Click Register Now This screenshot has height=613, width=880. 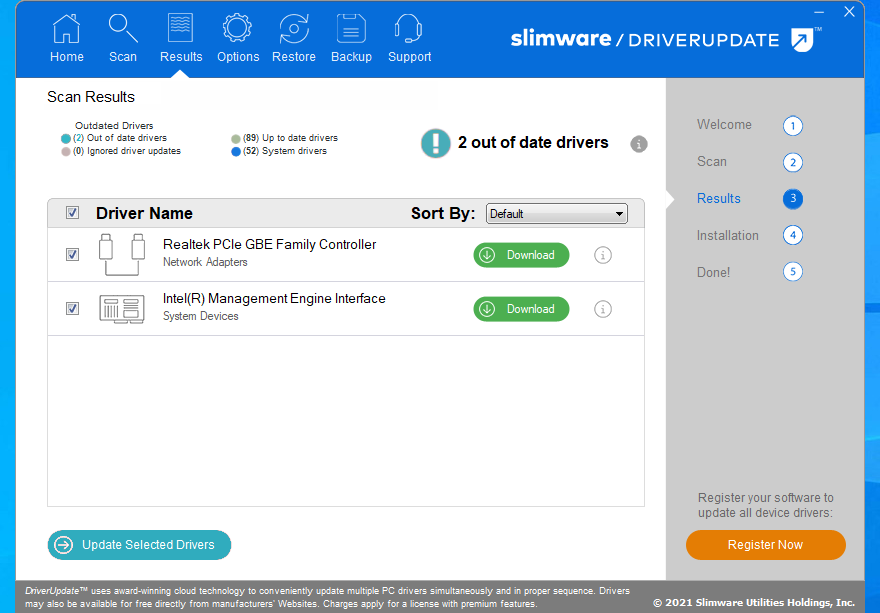[765, 545]
